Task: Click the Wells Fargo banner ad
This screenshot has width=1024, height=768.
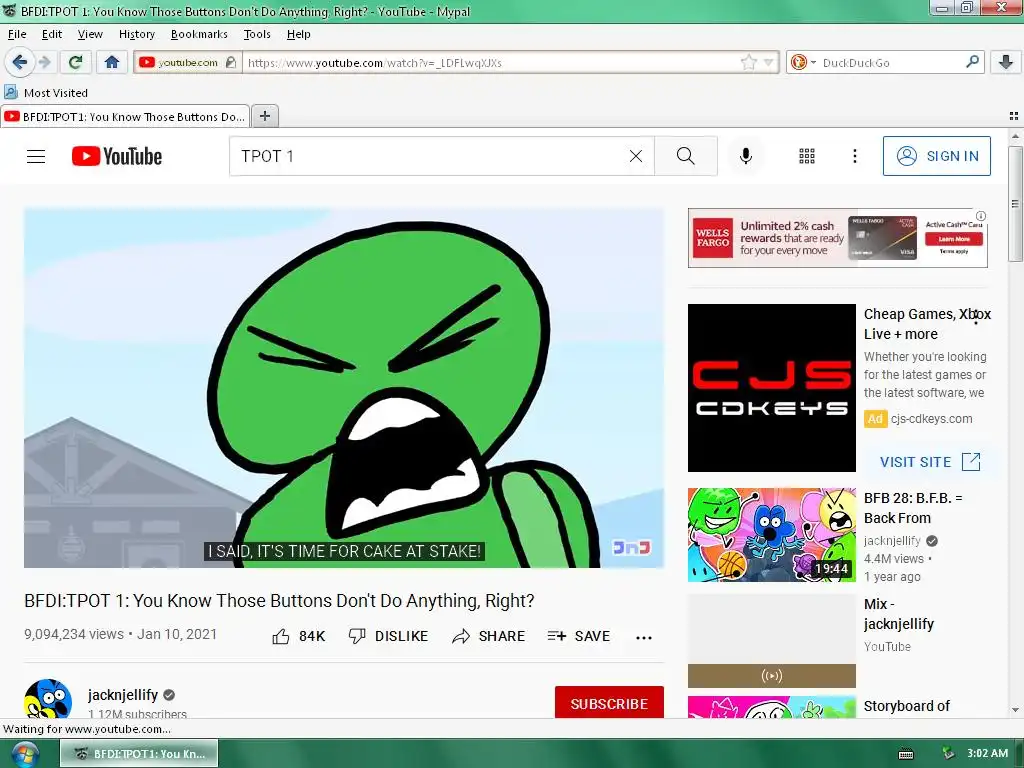Action: 837,238
